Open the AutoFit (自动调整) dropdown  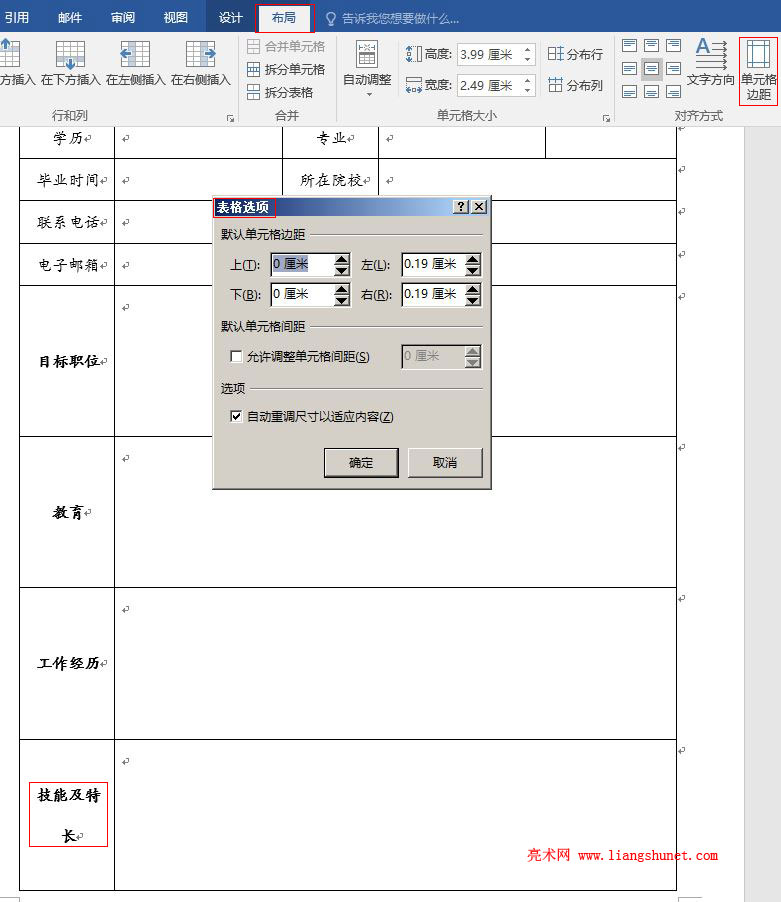coord(367,68)
